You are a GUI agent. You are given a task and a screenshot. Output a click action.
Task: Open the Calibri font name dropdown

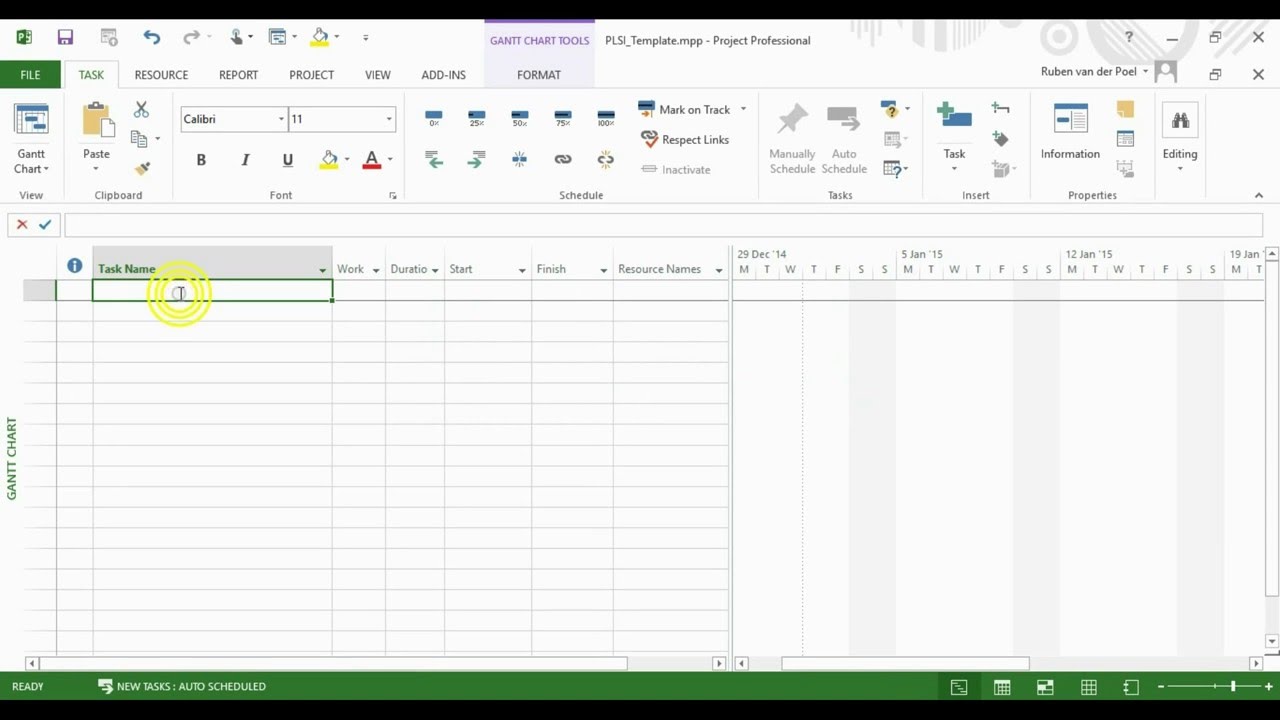coord(281,119)
